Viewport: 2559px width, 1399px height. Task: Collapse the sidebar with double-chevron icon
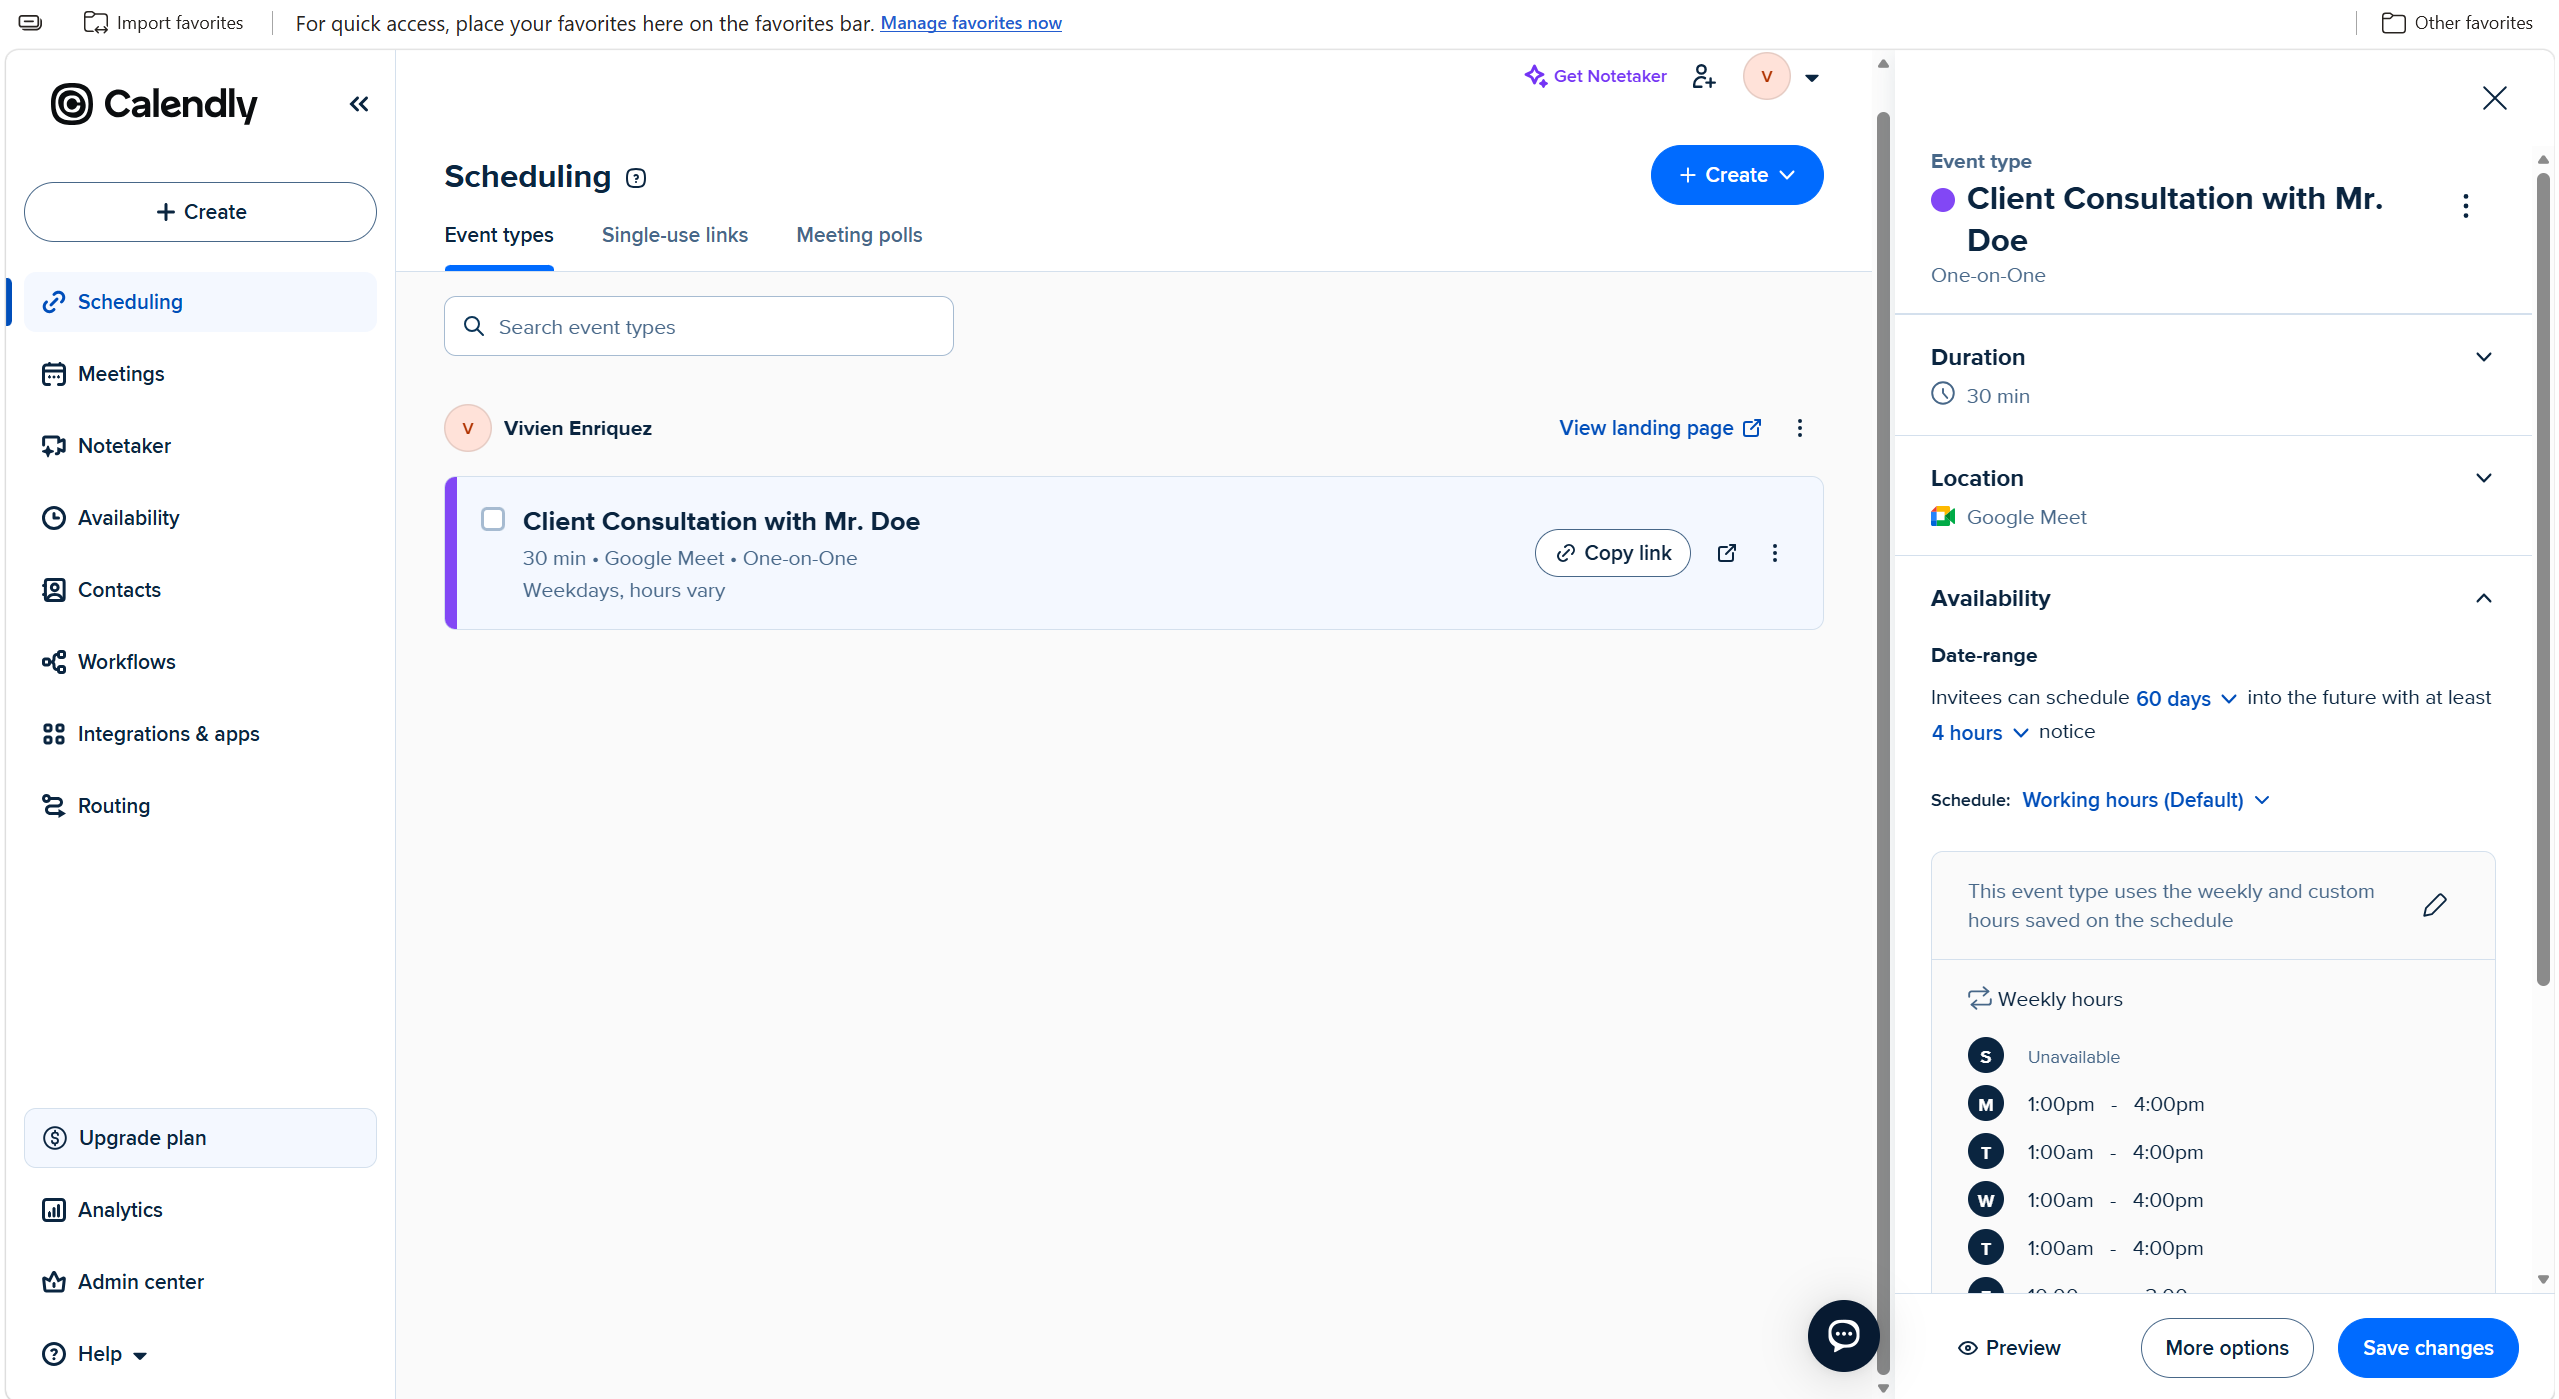point(359,104)
